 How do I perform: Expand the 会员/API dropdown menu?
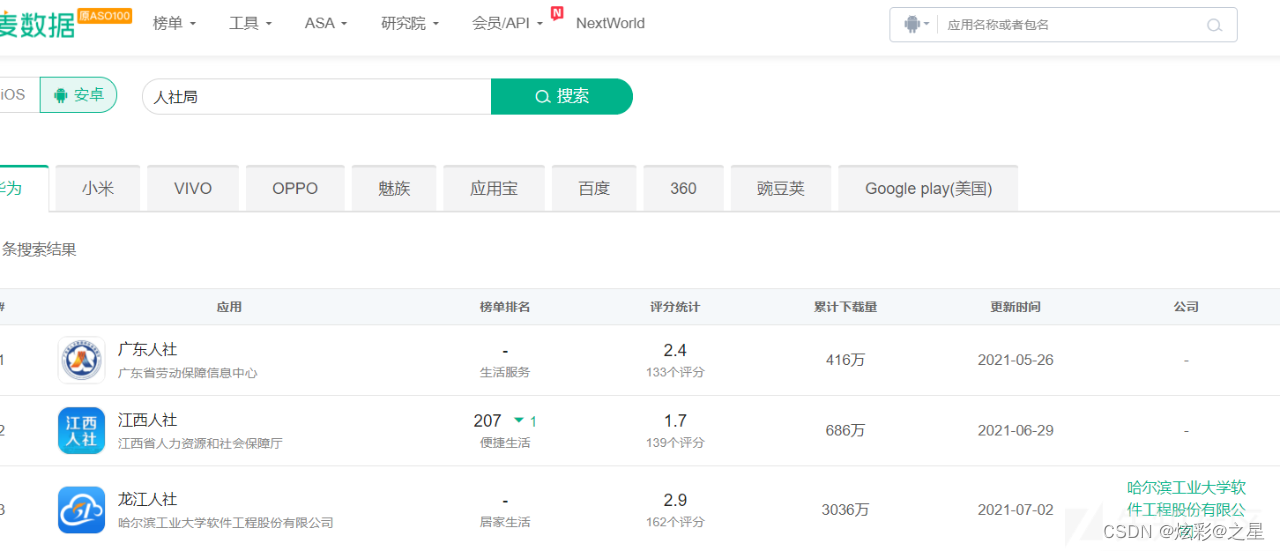point(508,23)
